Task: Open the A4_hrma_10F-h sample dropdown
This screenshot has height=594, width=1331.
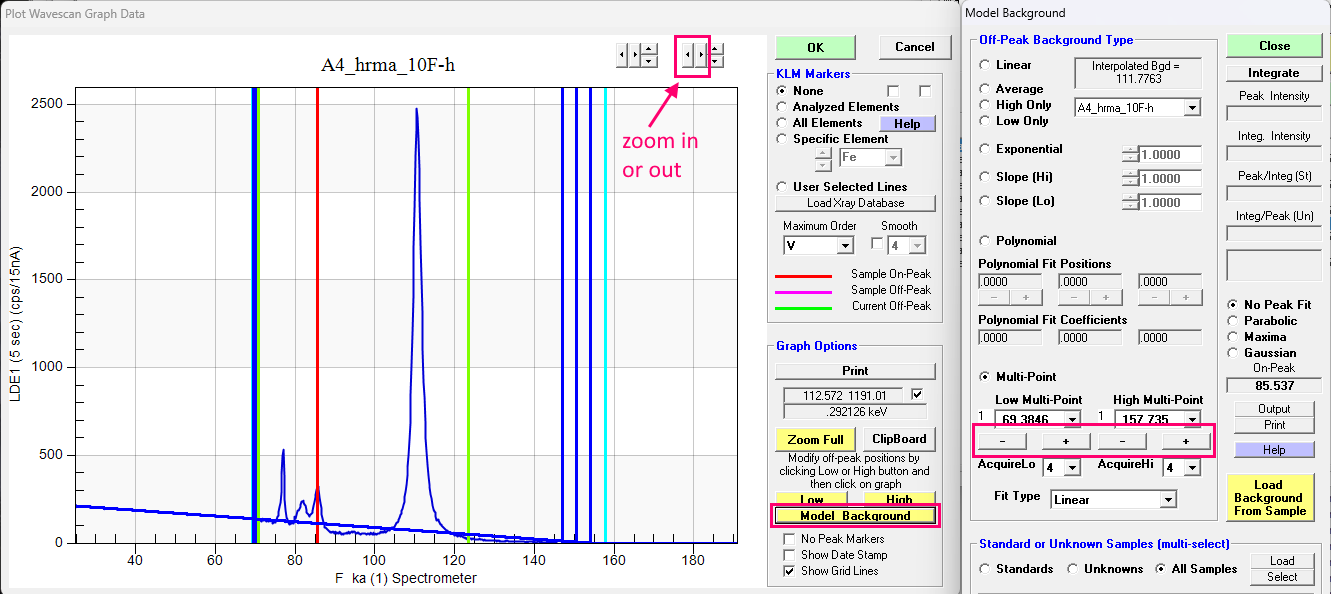Action: click(x=1191, y=108)
